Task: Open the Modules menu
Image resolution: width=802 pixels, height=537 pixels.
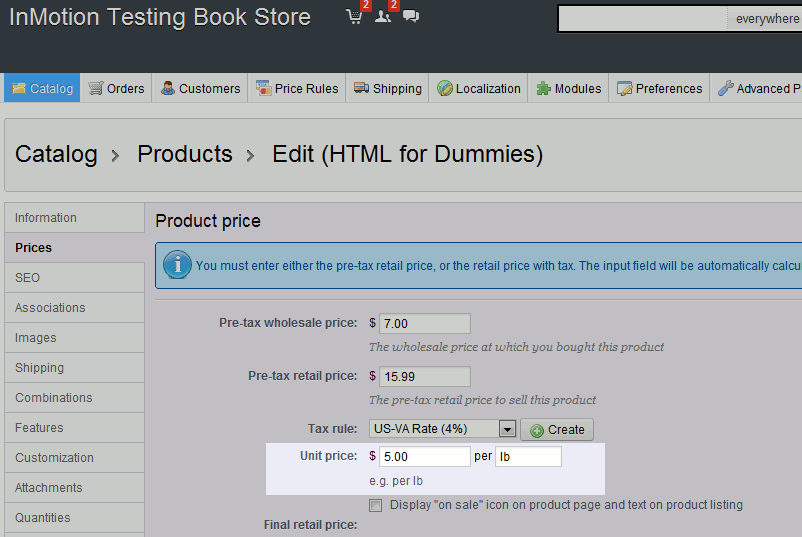Action: pyautogui.click(x=569, y=88)
